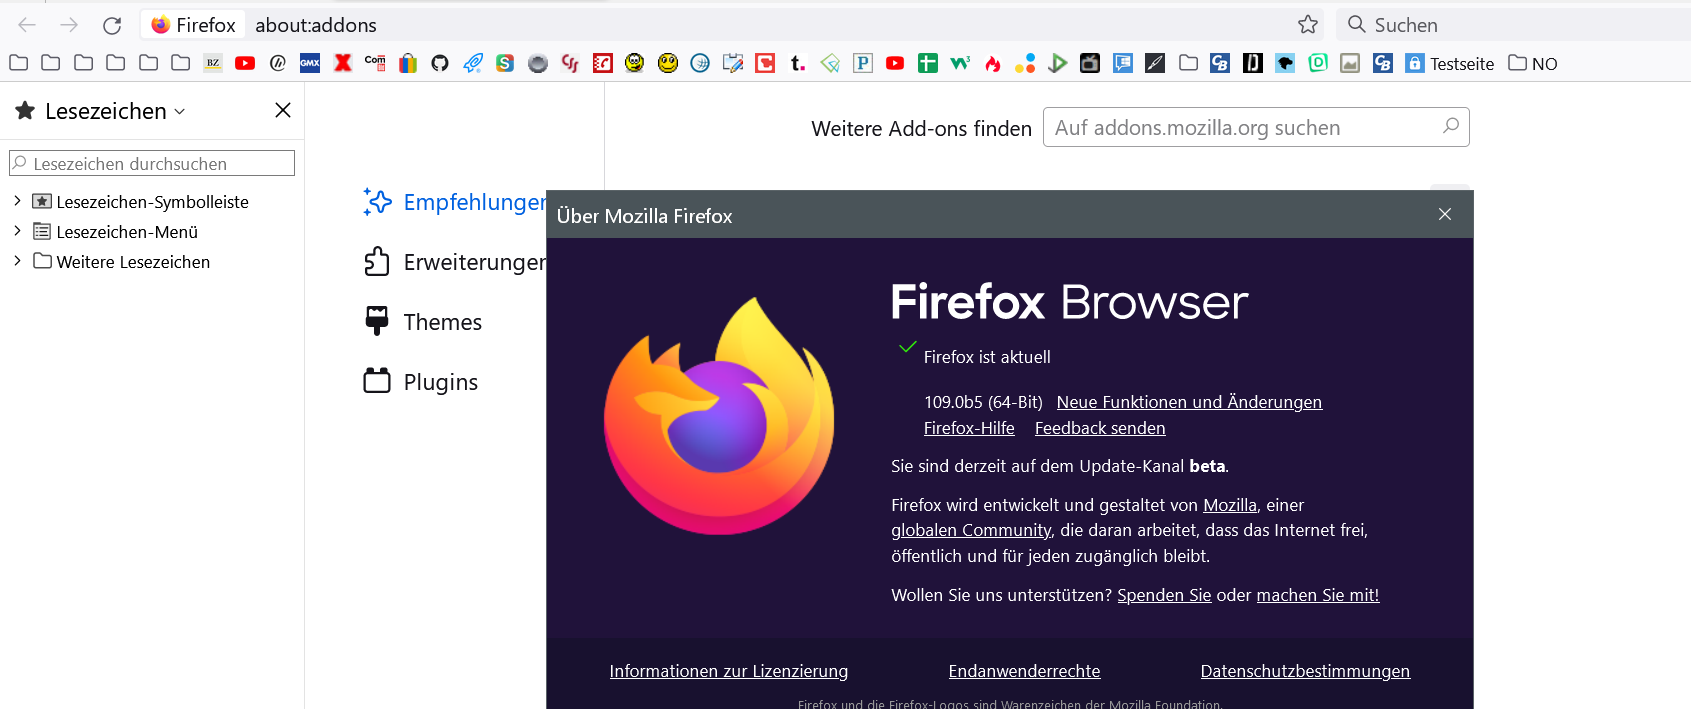
Task: Expand the Weitere Lesezeichen tree node
Action: point(17,261)
